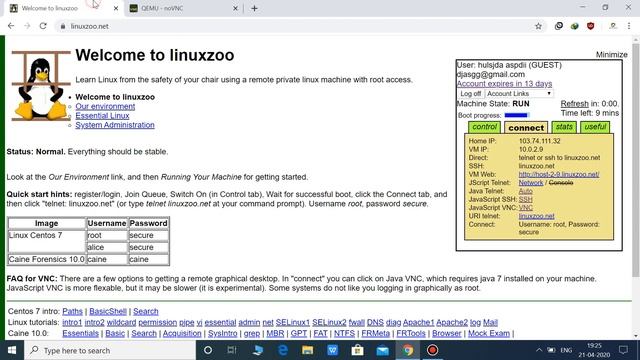The image size is (640, 360).
Task: Click the red screen recorder taskbar icon
Action: (x=432, y=350)
